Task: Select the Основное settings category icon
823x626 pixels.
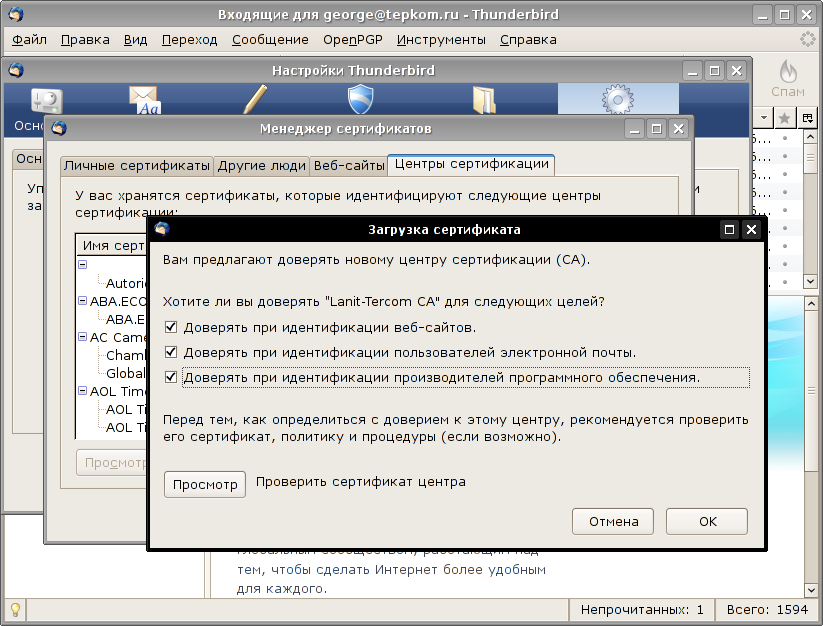Action: [x=46, y=100]
